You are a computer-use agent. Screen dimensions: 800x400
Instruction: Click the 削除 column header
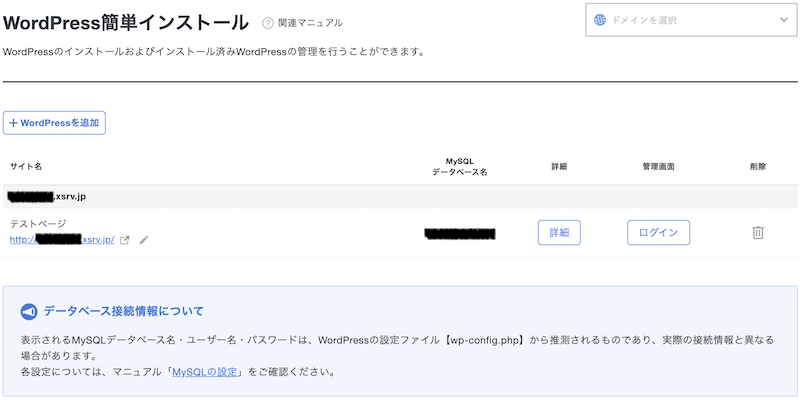tap(758, 167)
